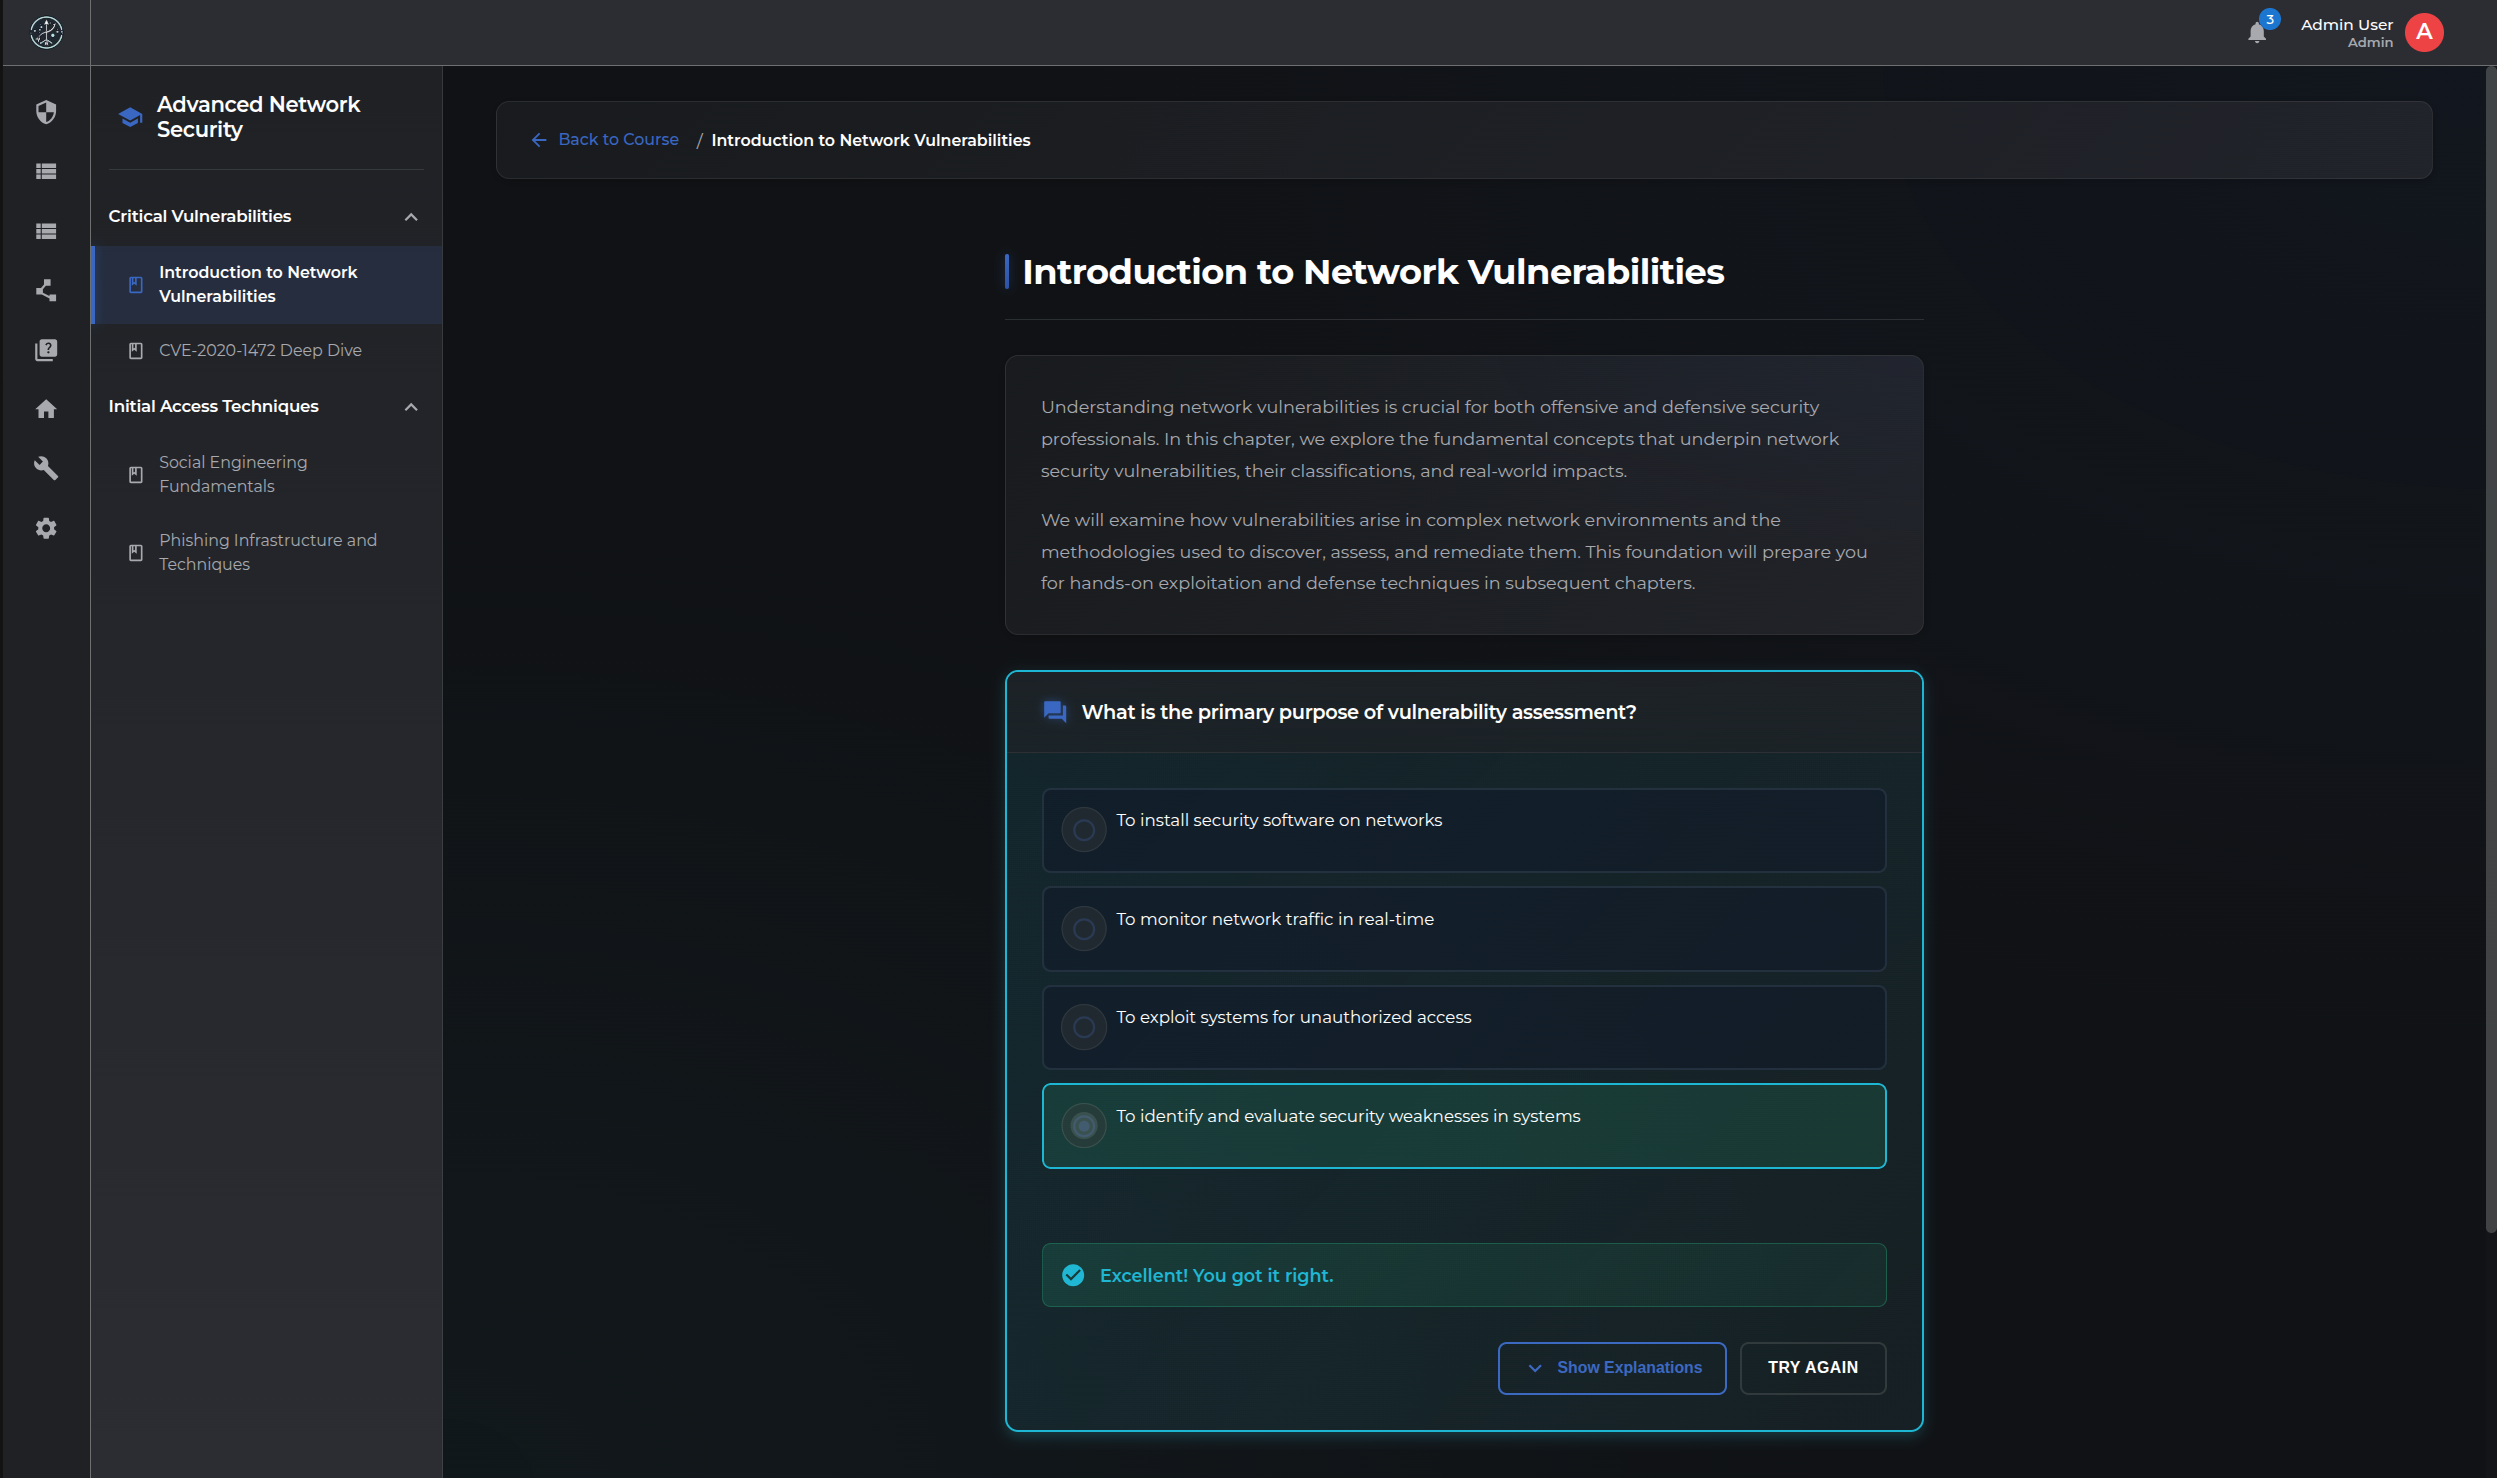Open Social Engineering Fundamentals chapter
Viewport: 2497px width, 1478px height.
point(233,474)
